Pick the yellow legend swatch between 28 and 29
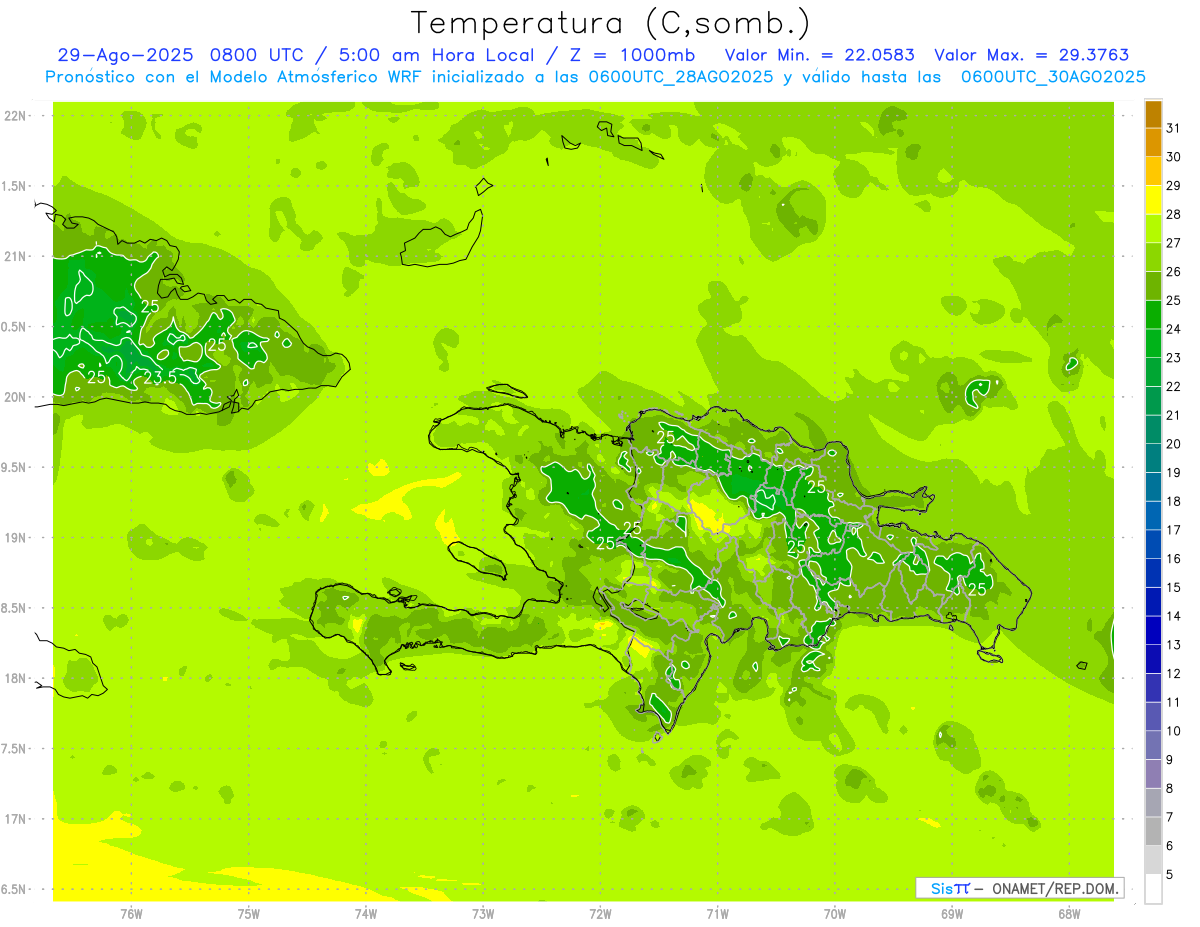This screenshot has height=927, width=1200. (x=1153, y=200)
